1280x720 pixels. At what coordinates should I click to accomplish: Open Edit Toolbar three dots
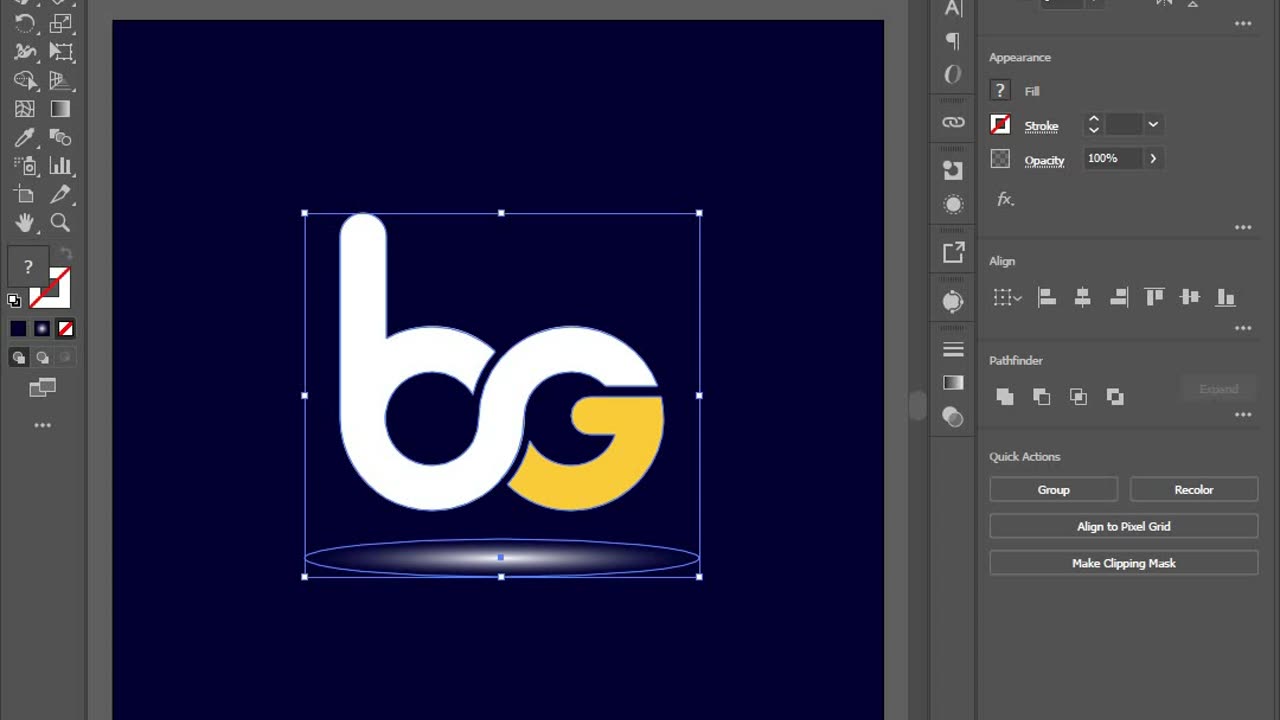click(42, 425)
